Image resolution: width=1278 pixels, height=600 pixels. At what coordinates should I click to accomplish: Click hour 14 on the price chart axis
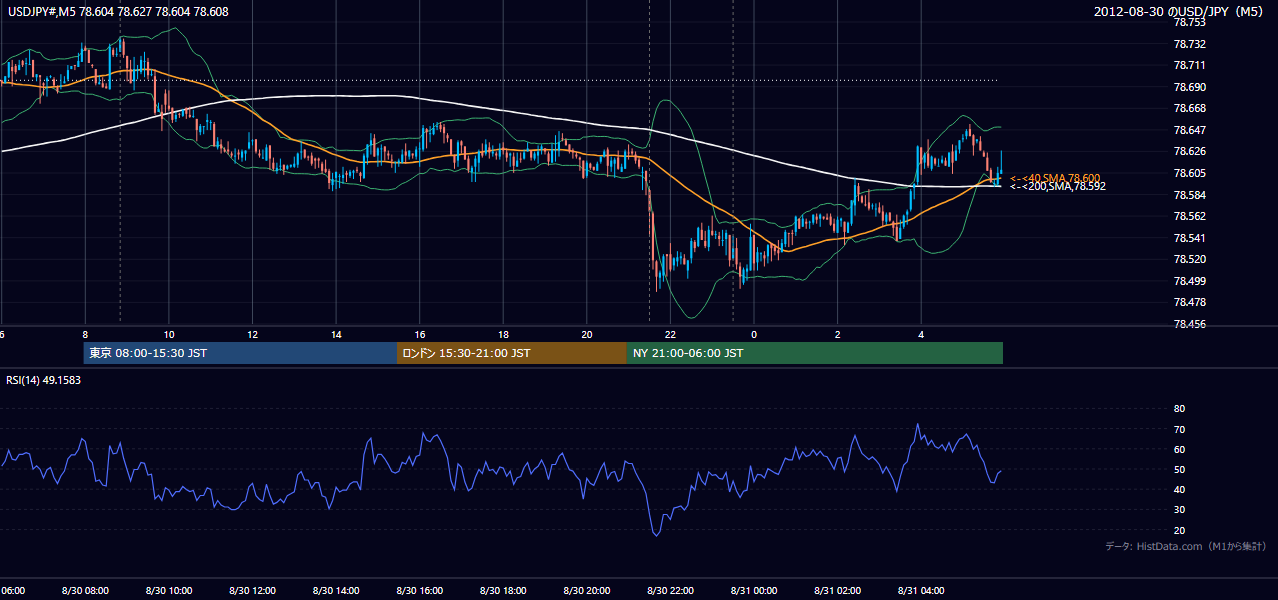point(336,335)
